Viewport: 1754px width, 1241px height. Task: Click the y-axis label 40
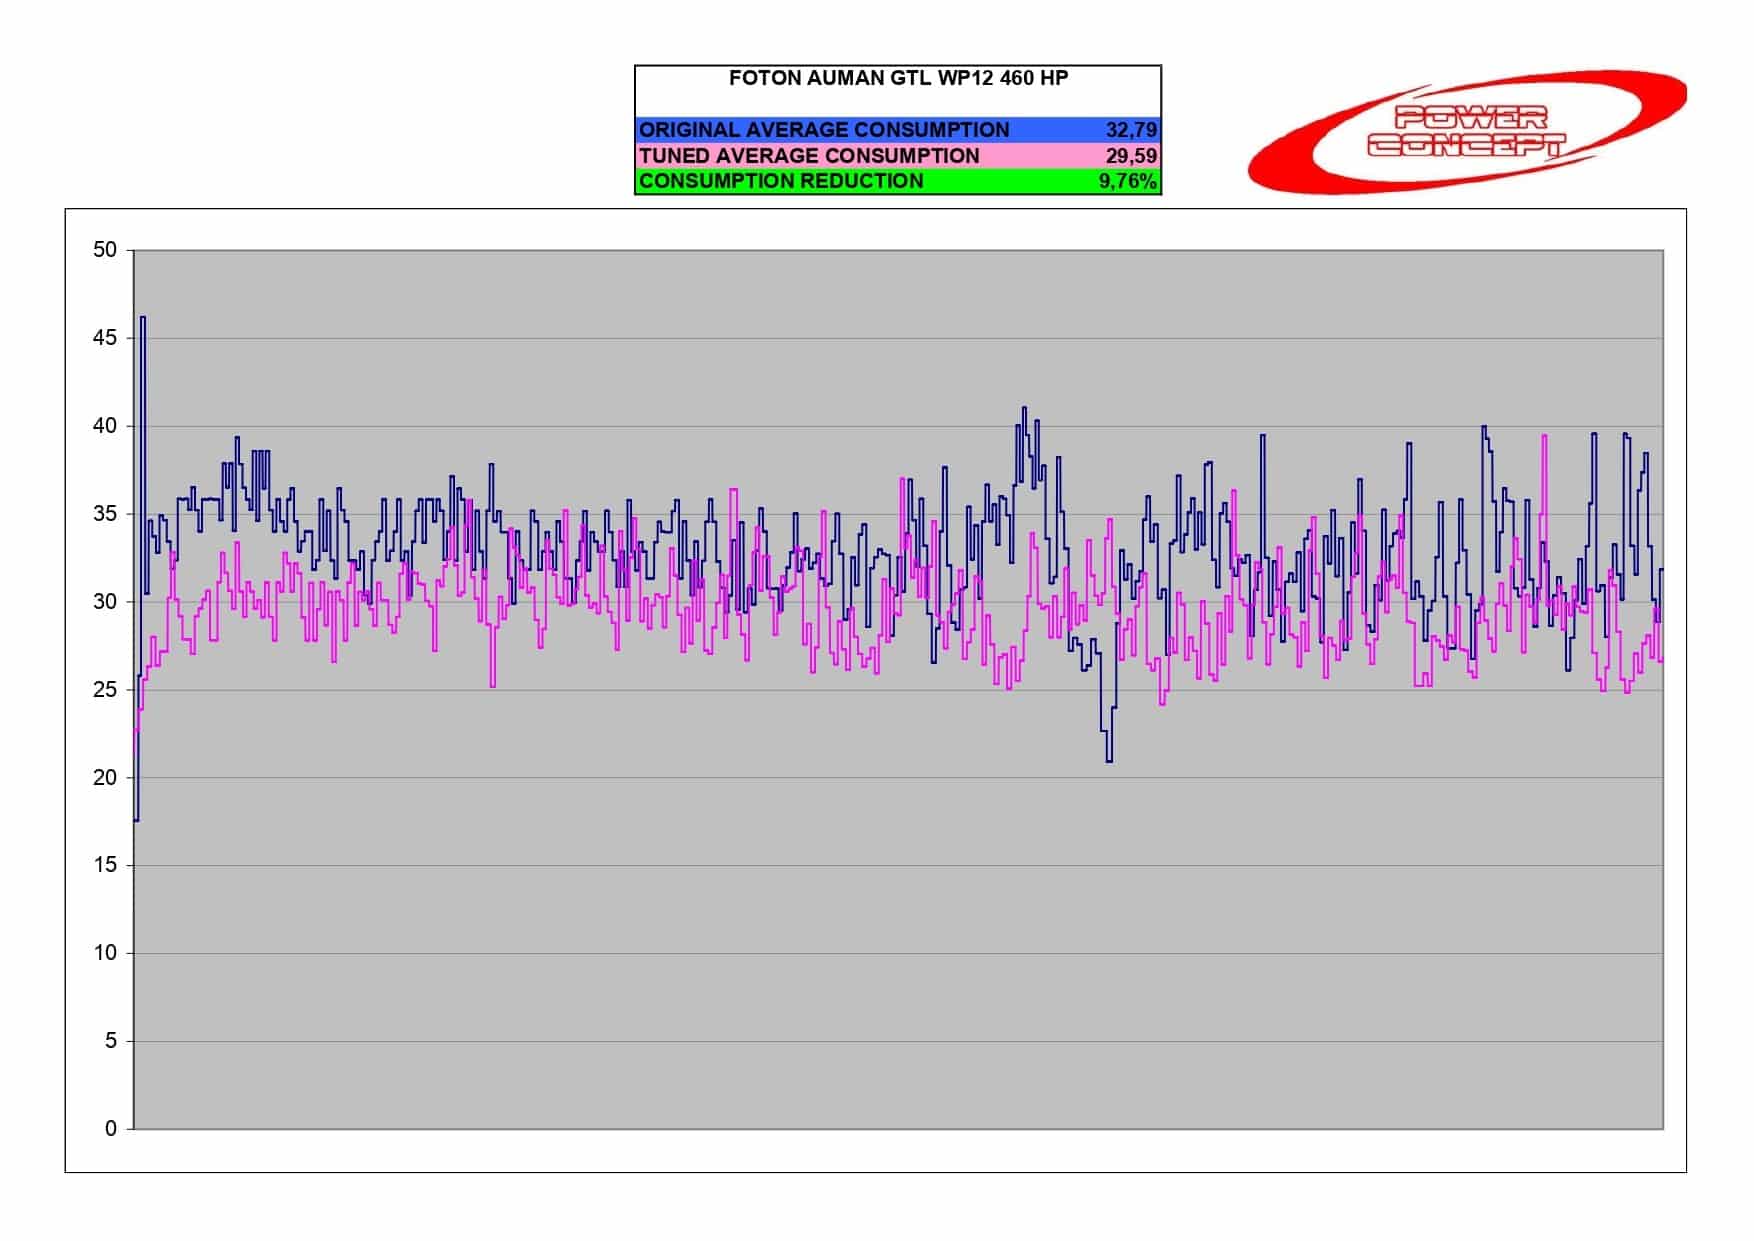105,426
